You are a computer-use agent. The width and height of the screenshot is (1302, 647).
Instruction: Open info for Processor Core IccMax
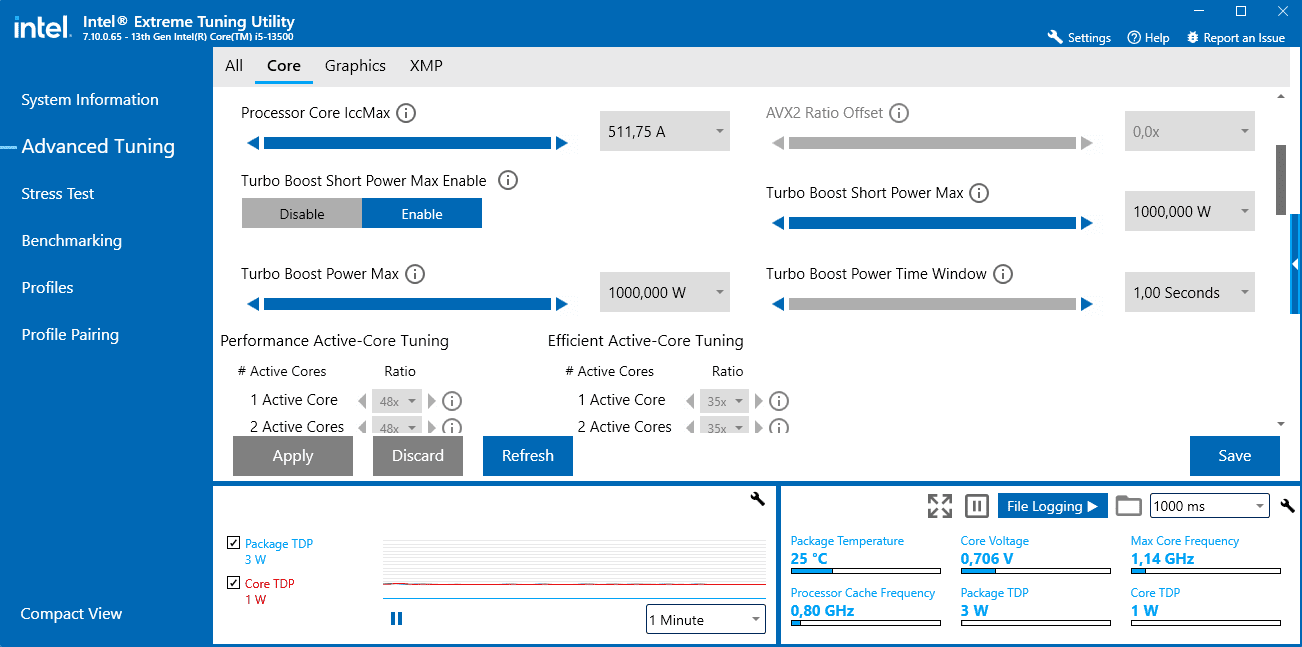[x=406, y=113]
